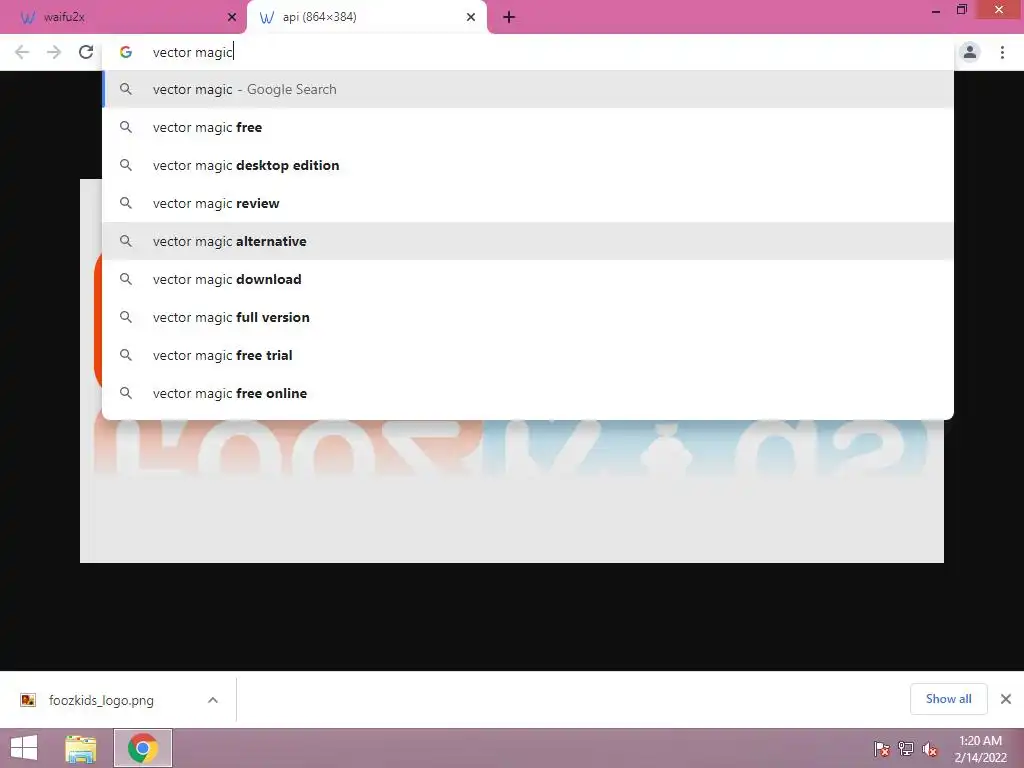The height and width of the screenshot is (768, 1024).
Task: Select 'vector magic free trial' suggestion
Action: point(528,355)
